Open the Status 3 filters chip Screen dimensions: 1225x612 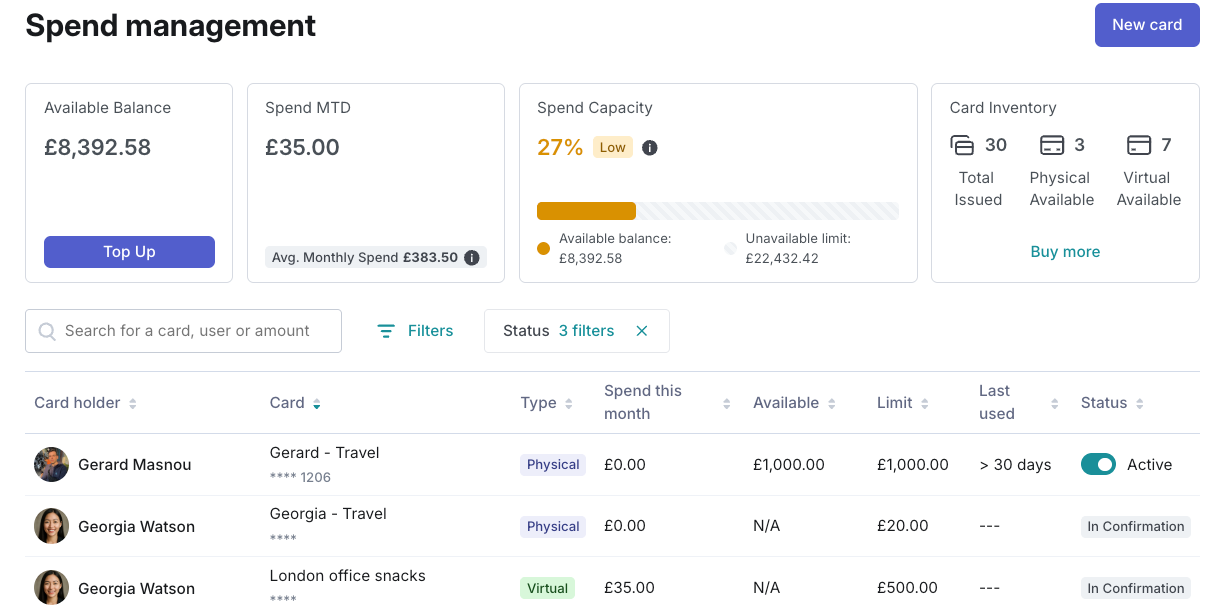point(559,331)
